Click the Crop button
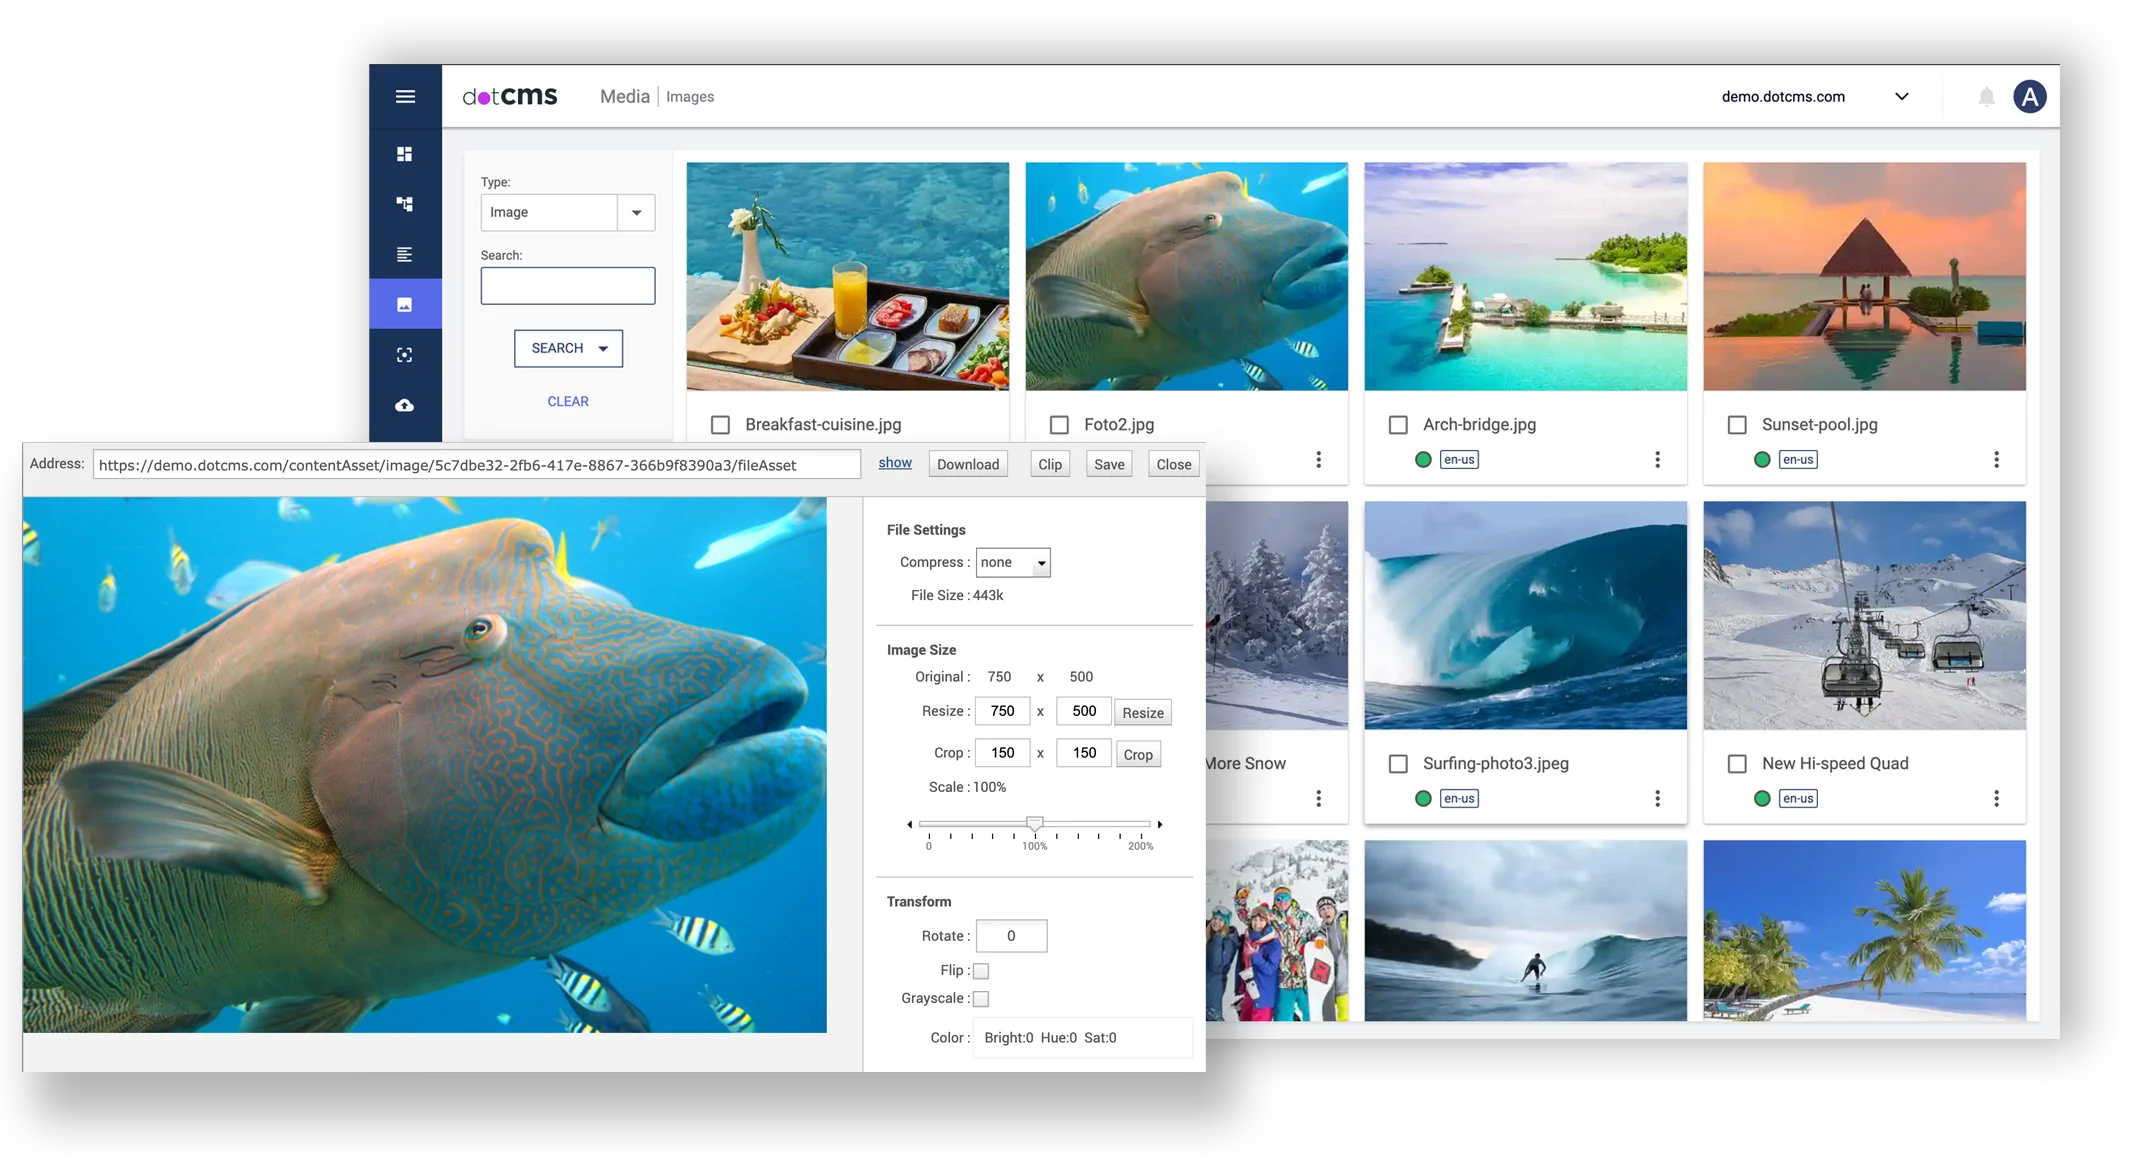The height and width of the screenshot is (1165, 2134). tap(1138, 755)
